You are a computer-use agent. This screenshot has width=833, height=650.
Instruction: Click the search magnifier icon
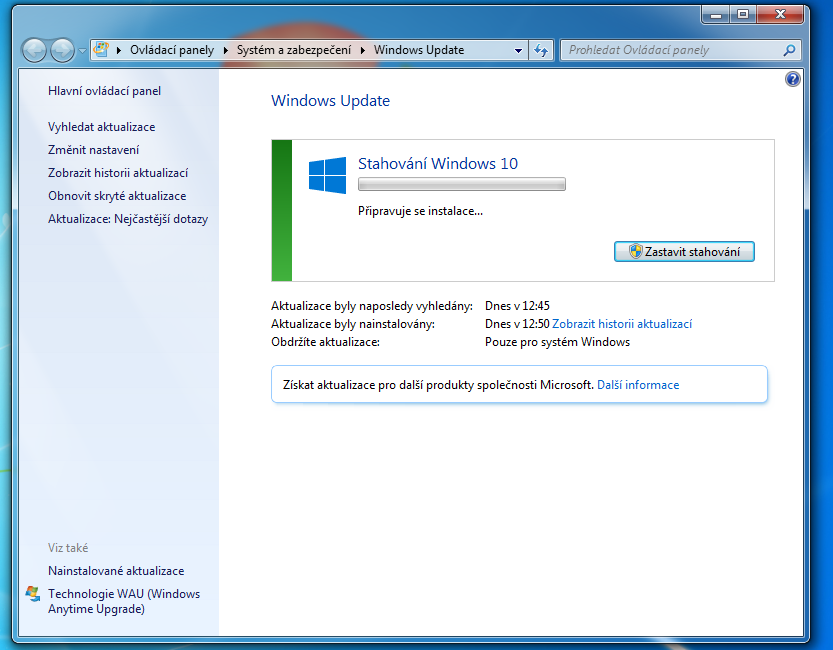789,50
